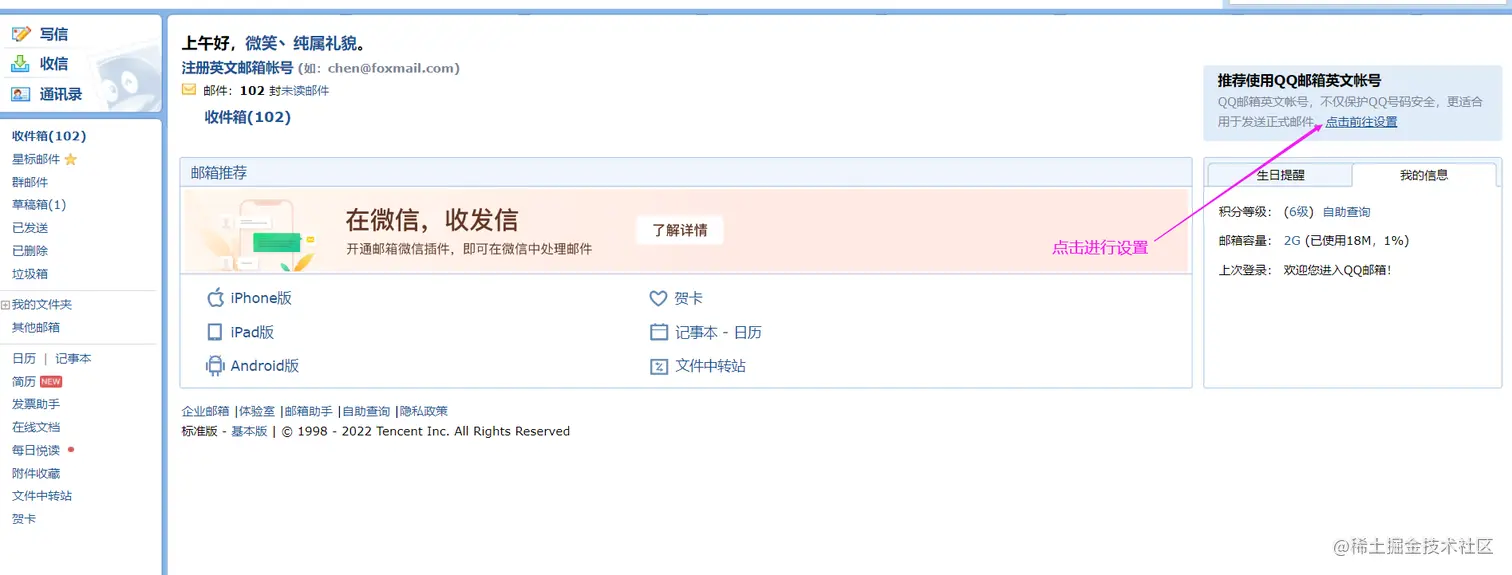Click the 未读邮件 link
Screen dimensions: 1512x575
click(305, 91)
